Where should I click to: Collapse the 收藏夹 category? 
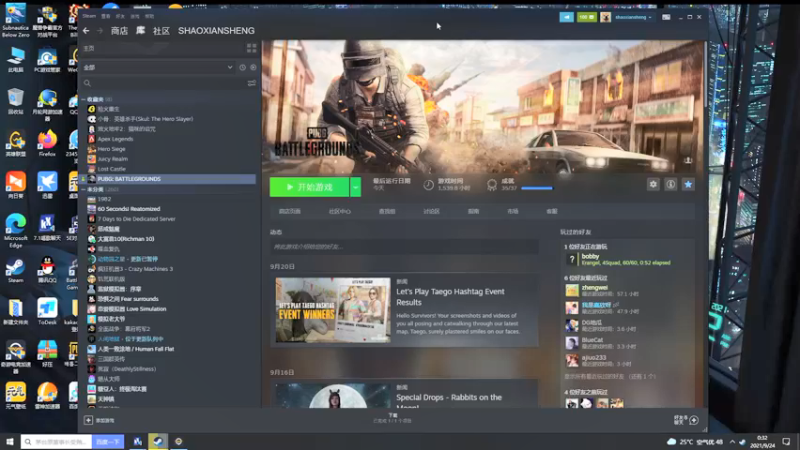84,99
